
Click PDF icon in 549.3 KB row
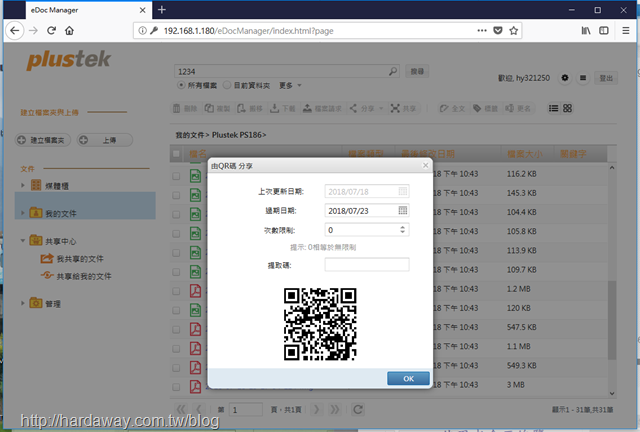click(x=196, y=367)
